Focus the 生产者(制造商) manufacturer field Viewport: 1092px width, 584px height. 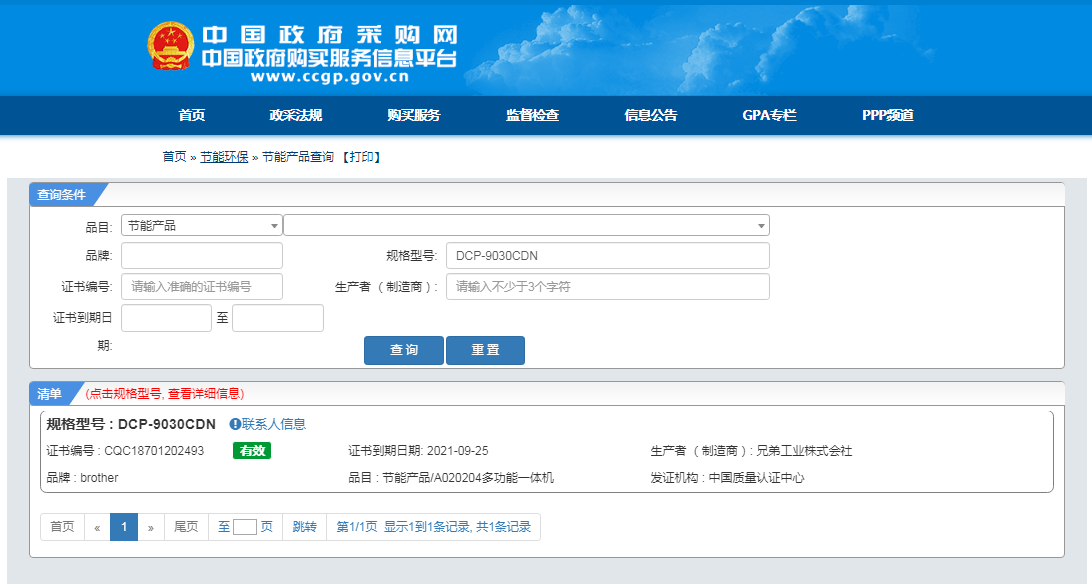[608, 286]
